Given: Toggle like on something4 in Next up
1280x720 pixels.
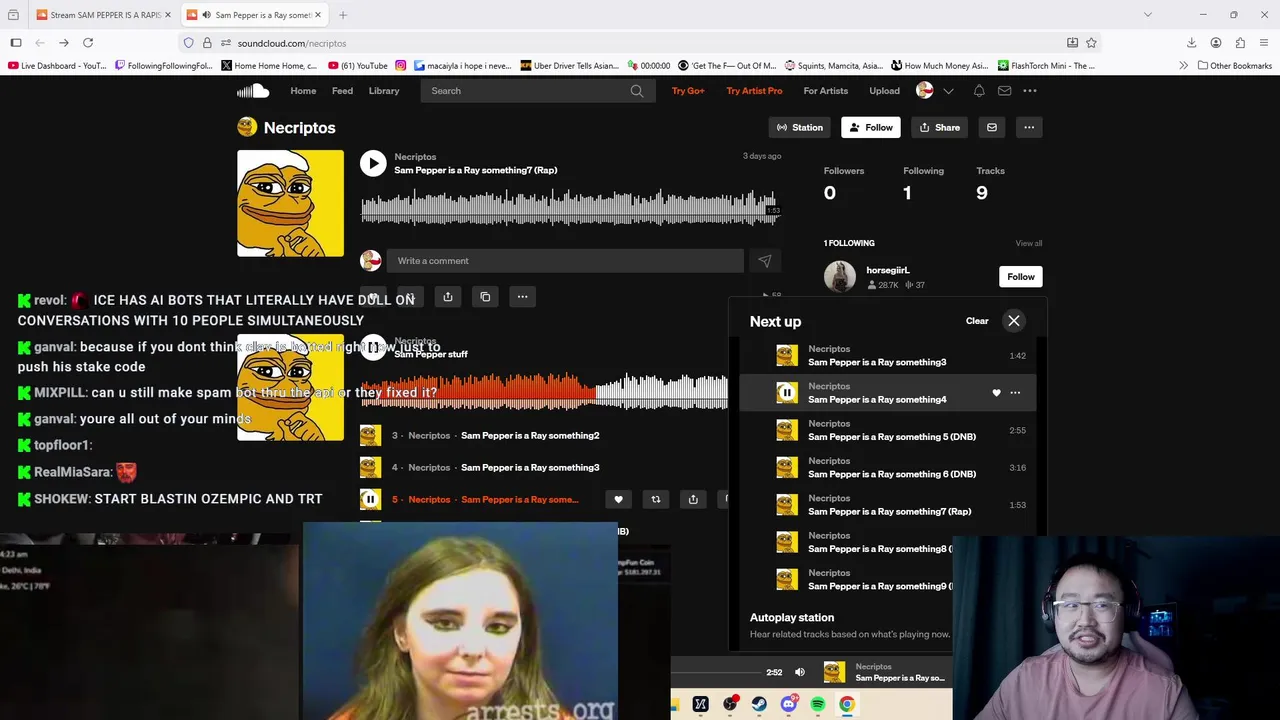Looking at the screenshot, I should click(x=996, y=393).
